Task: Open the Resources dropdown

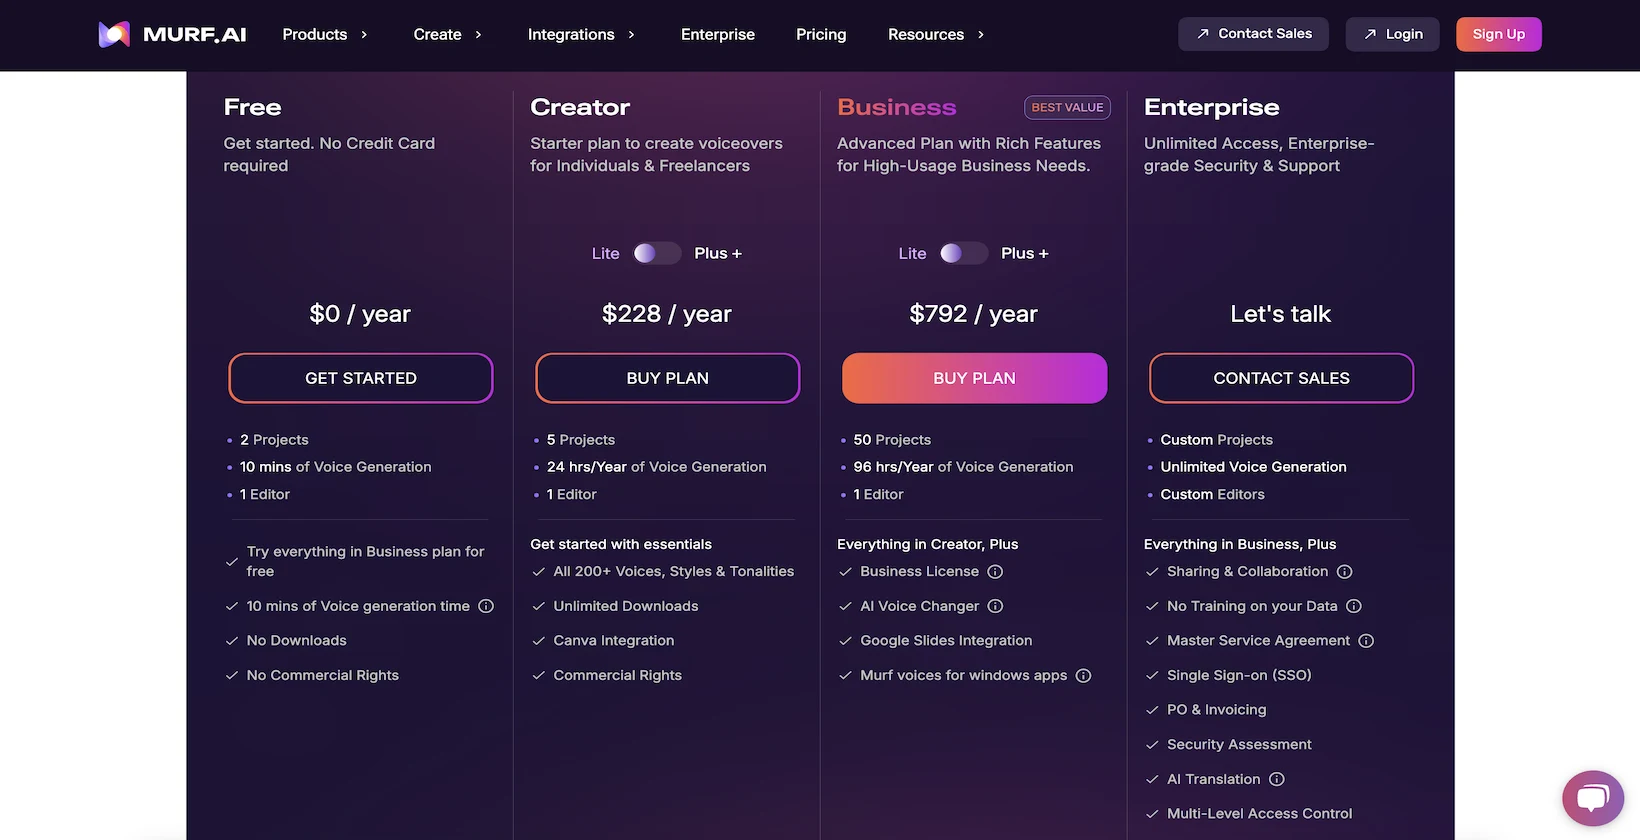Action: pyautogui.click(x=936, y=35)
